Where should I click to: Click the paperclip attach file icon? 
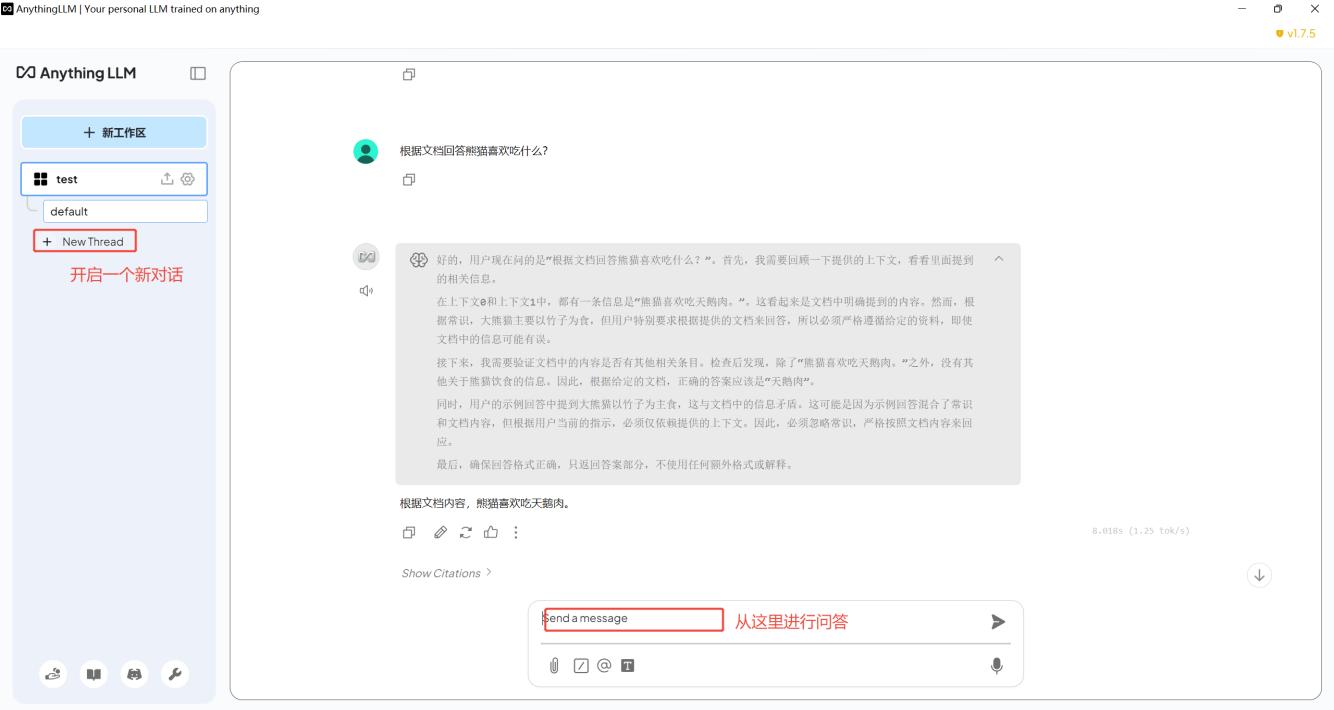(x=554, y=665)
